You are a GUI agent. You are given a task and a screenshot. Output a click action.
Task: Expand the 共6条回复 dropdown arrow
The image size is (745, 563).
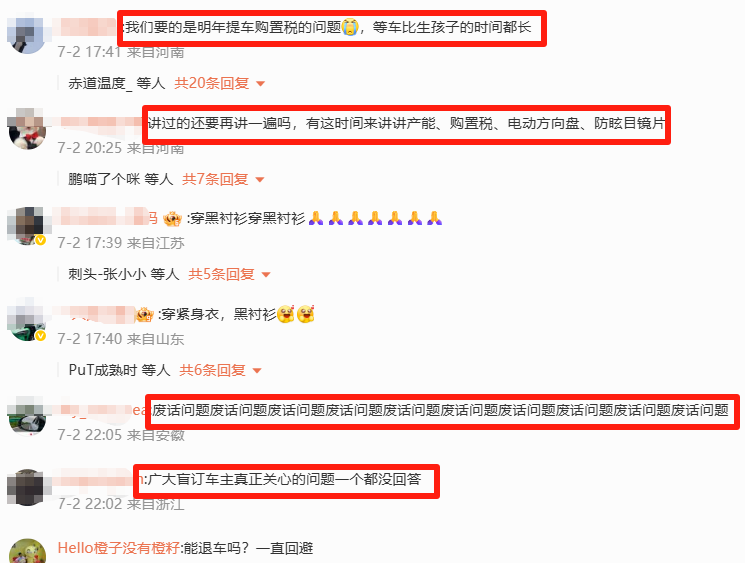pyautogui.click(x=257, y=371)
